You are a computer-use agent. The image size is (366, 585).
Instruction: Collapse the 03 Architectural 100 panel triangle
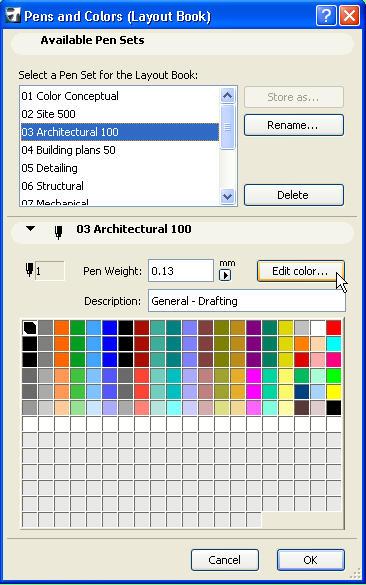[30, 228]
